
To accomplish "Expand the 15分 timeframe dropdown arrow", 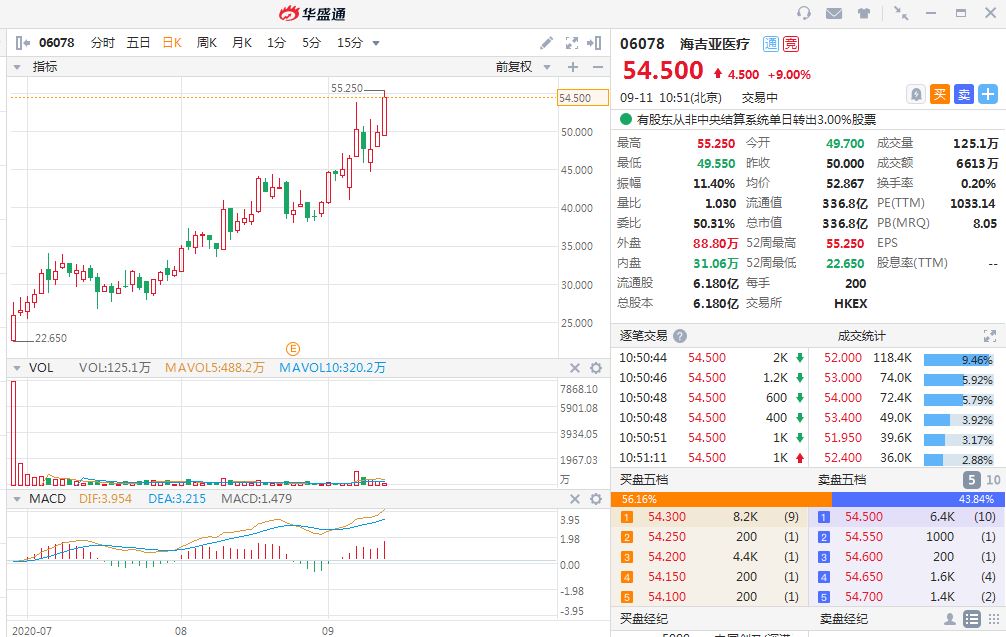I will [376, 43].
